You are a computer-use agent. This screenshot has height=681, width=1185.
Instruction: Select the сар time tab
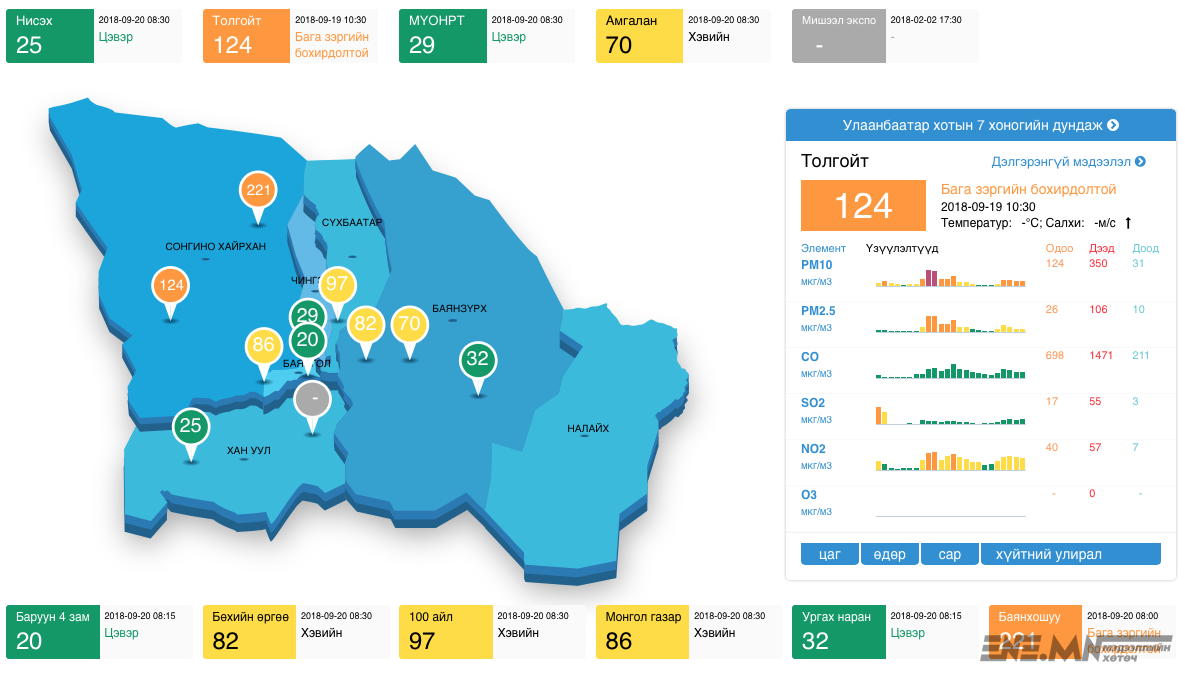coord(950,554)
